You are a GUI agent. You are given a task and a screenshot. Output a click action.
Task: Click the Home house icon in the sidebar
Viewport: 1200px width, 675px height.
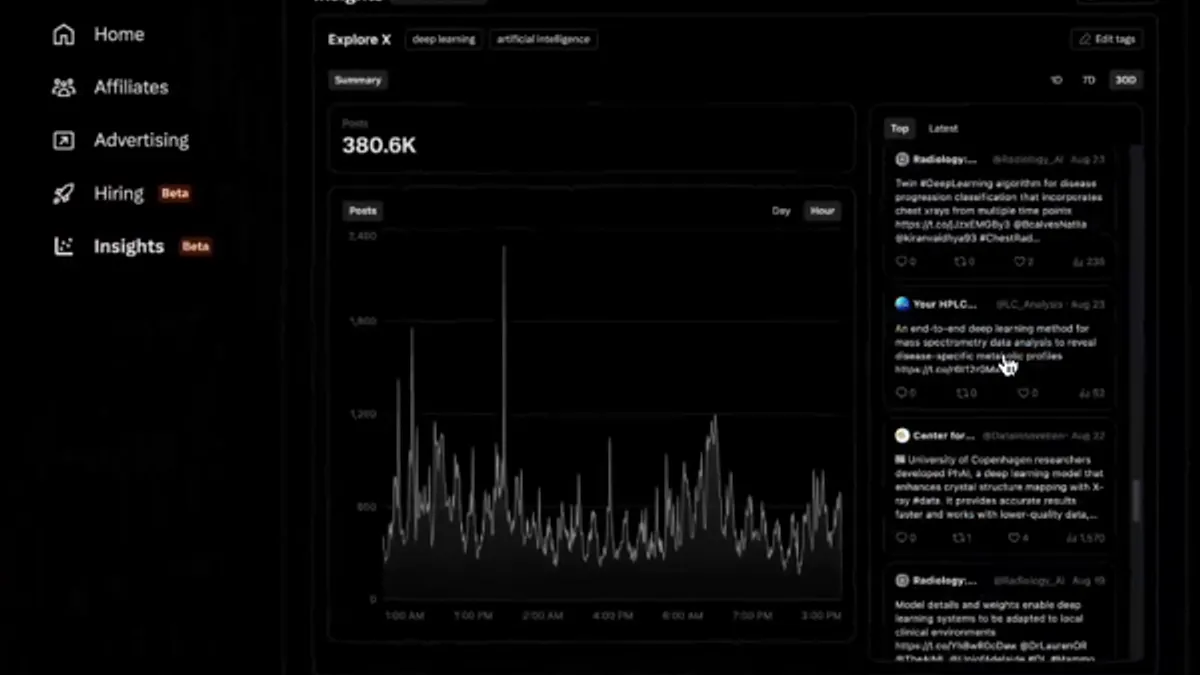coord(63,35)
